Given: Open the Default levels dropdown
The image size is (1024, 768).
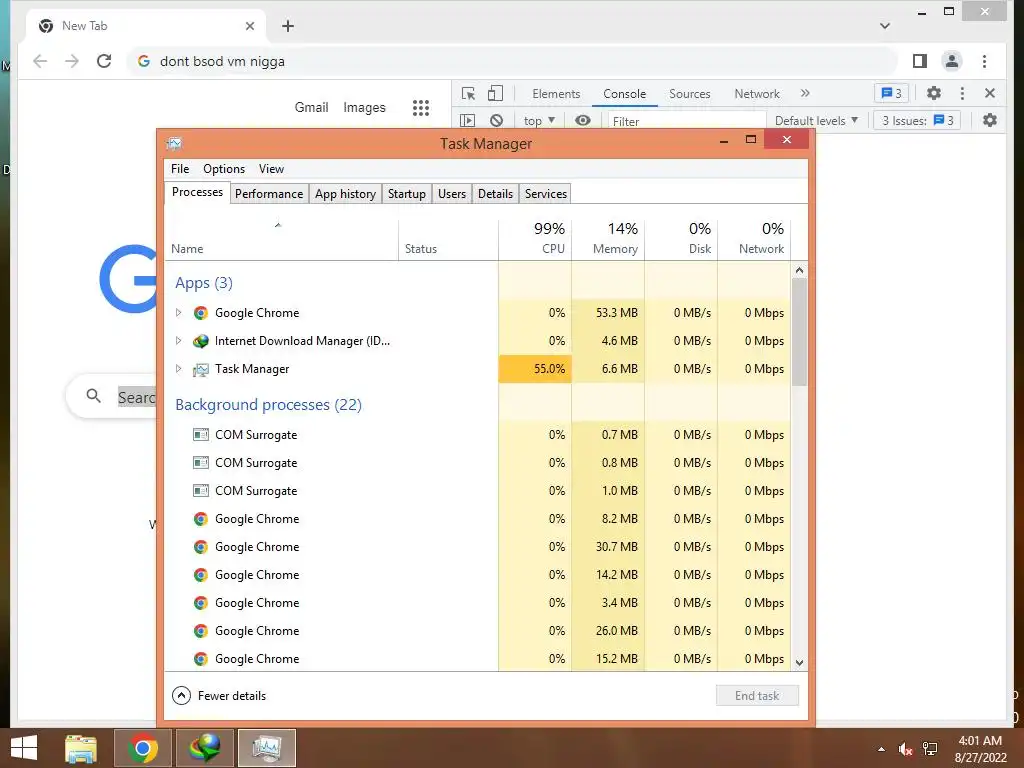Looking at the screenshot, I should pyautogui.click(x=816, y=121).
